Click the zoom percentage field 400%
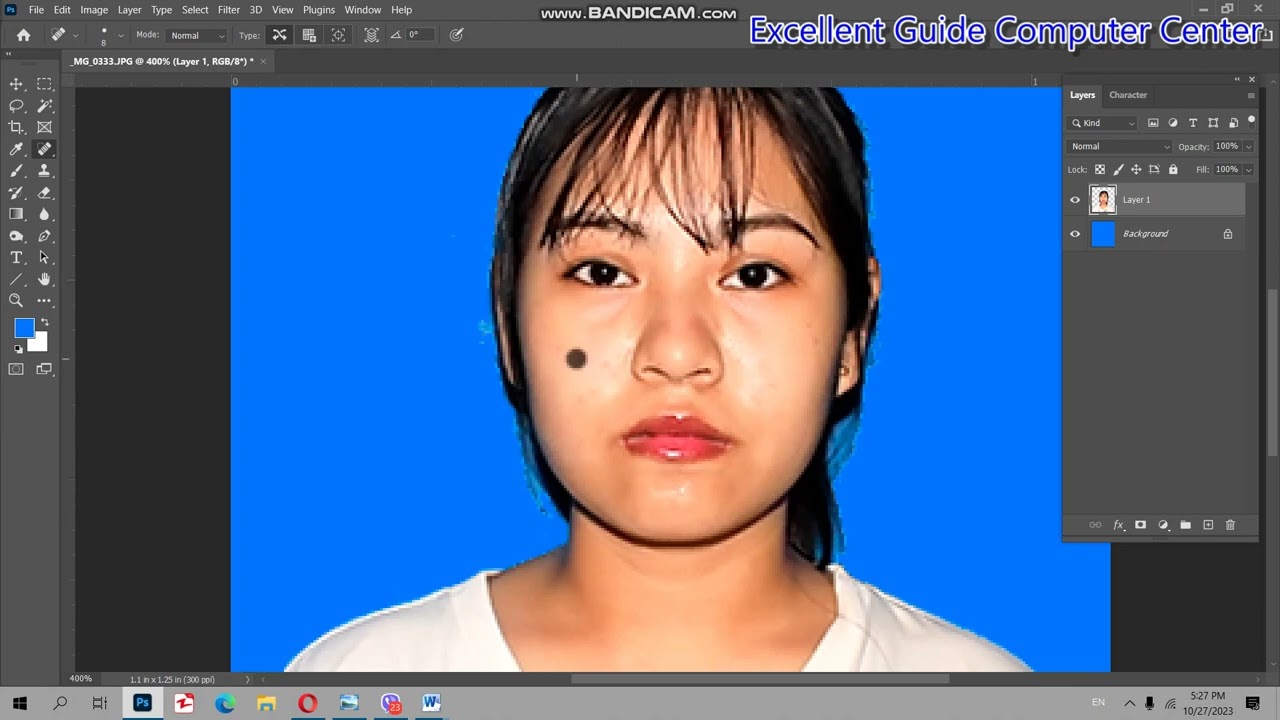Image resolution: width=1280 pixels, height=720 pixels. 81,679
